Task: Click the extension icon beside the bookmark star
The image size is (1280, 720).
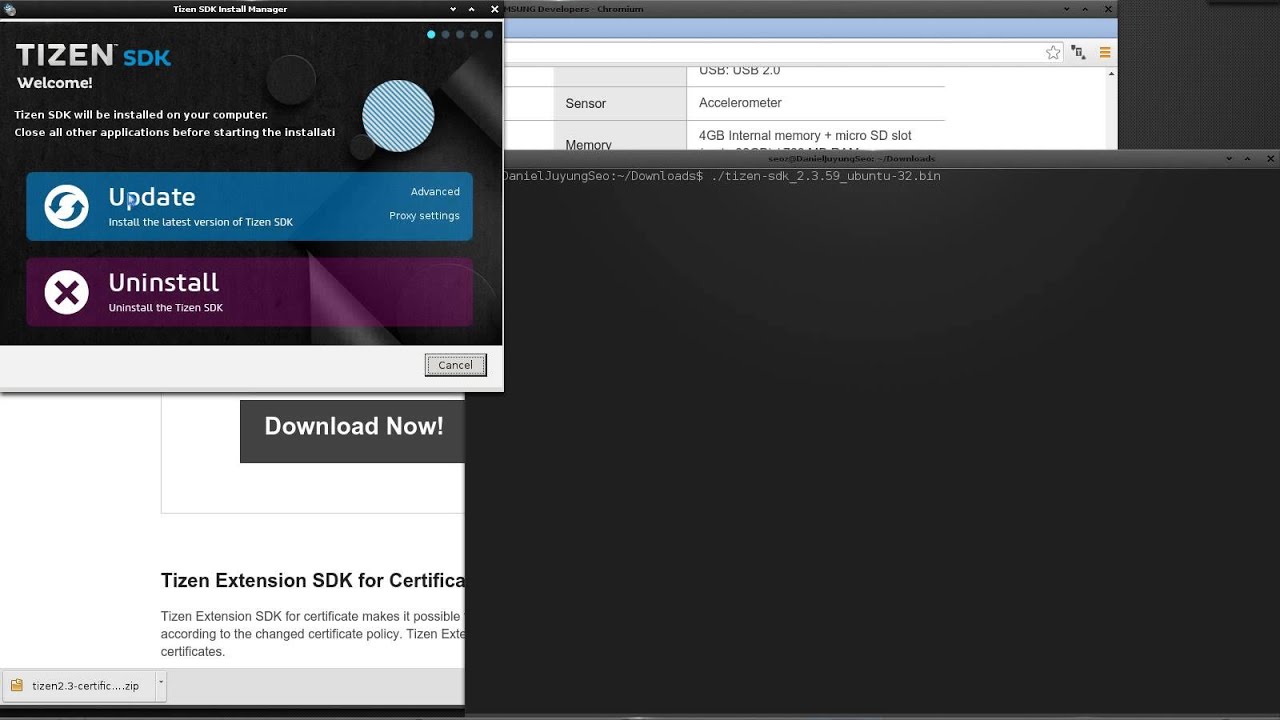Action: tap(1078, 53)
